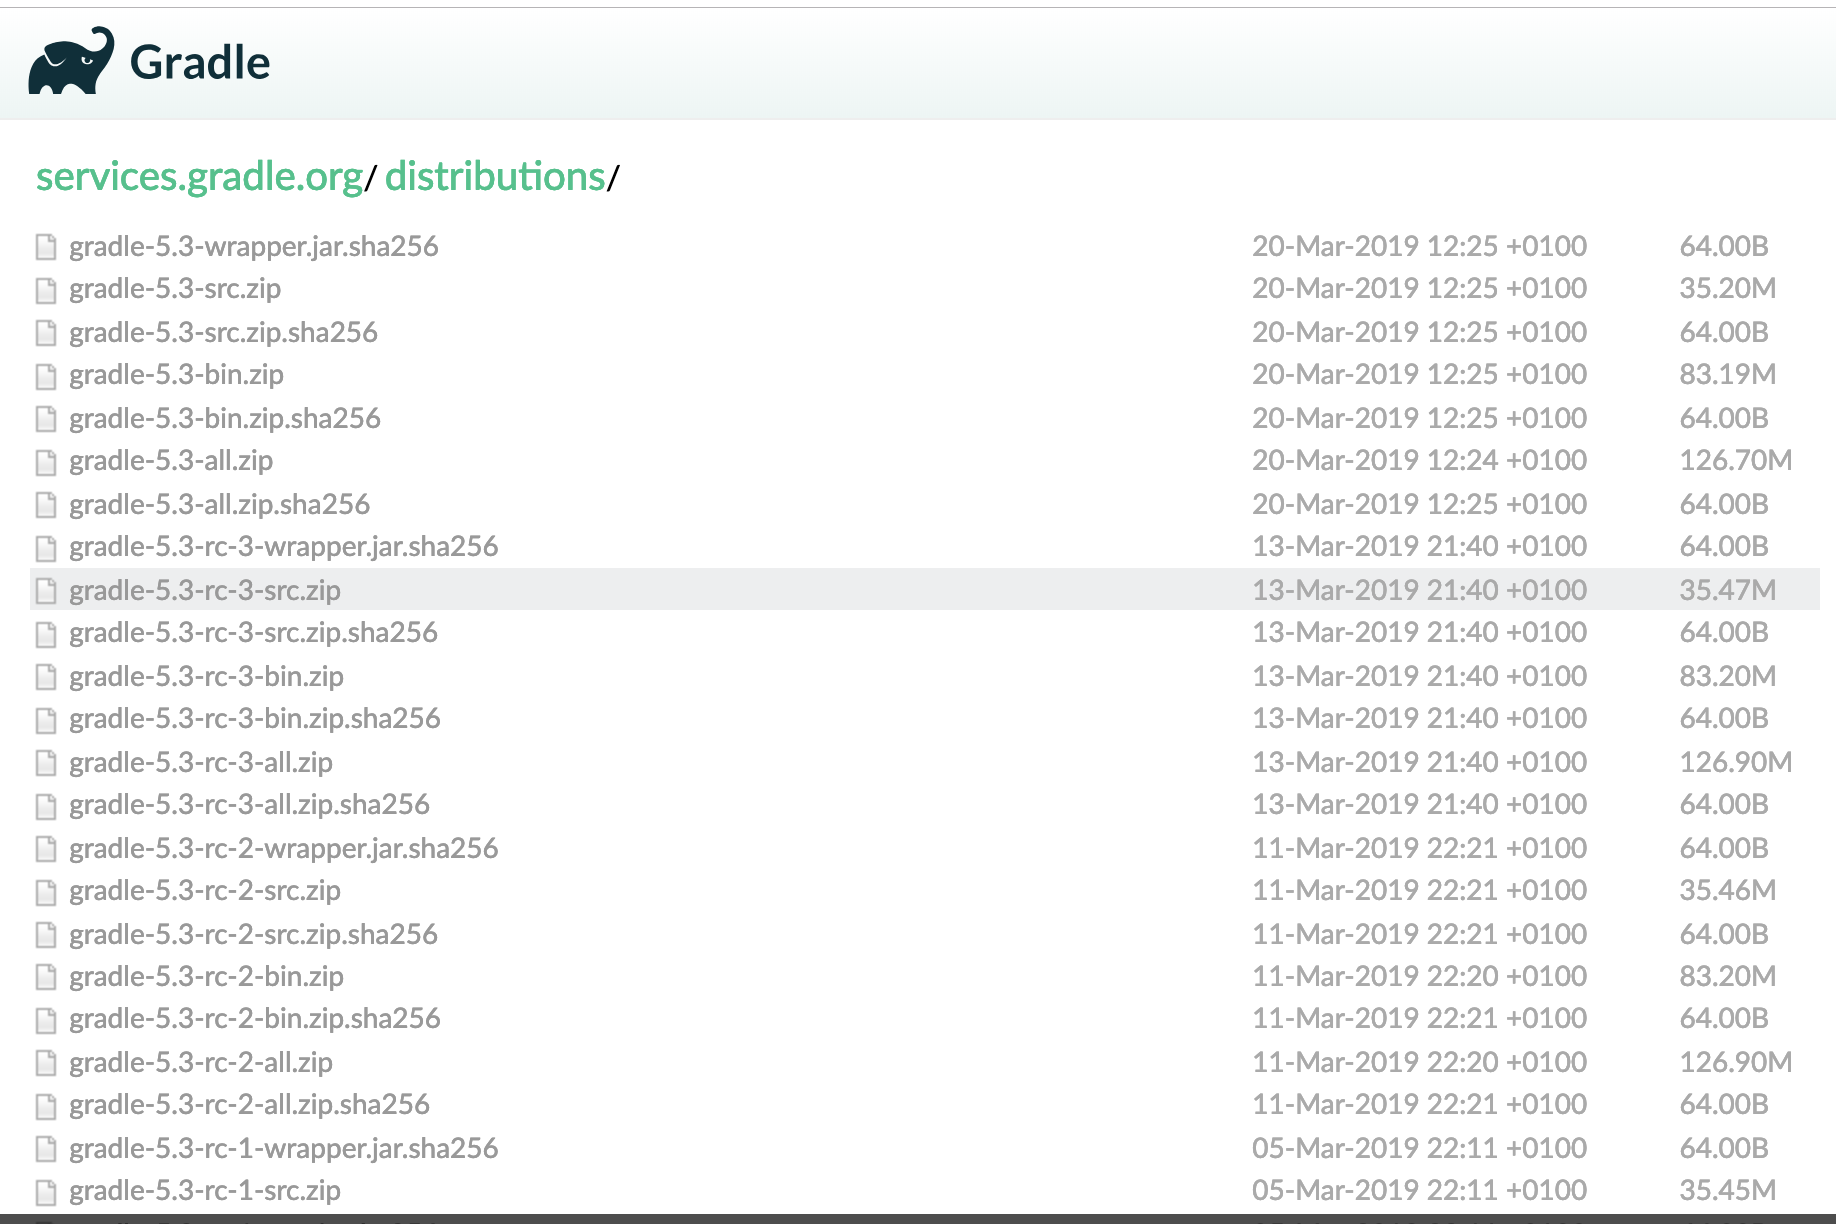The height and width of the screenshot is (1224, 1836).
Task: Click file icon beside gradle-5.3-rc-1-src.zip
Action: pos(46,1192)
